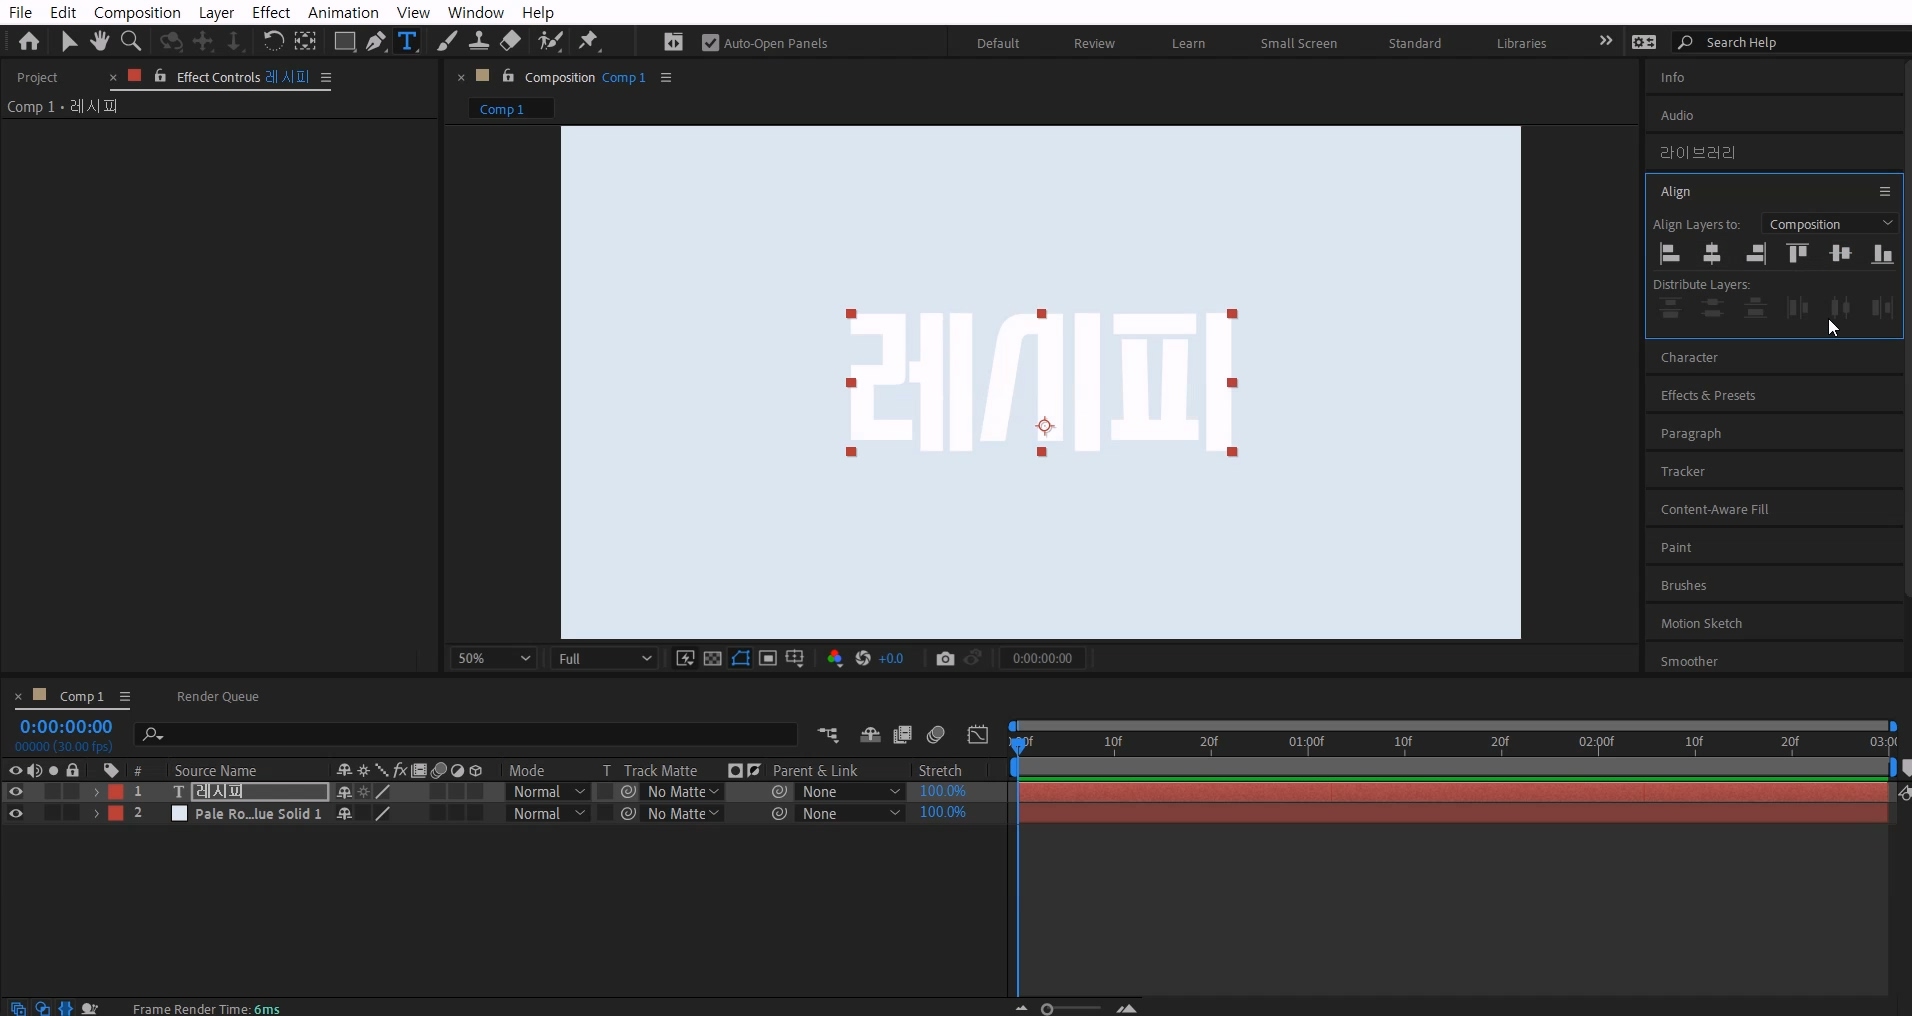
Task: Toggle the transparency grid in viewer
Action: click(x=713, y=659)
